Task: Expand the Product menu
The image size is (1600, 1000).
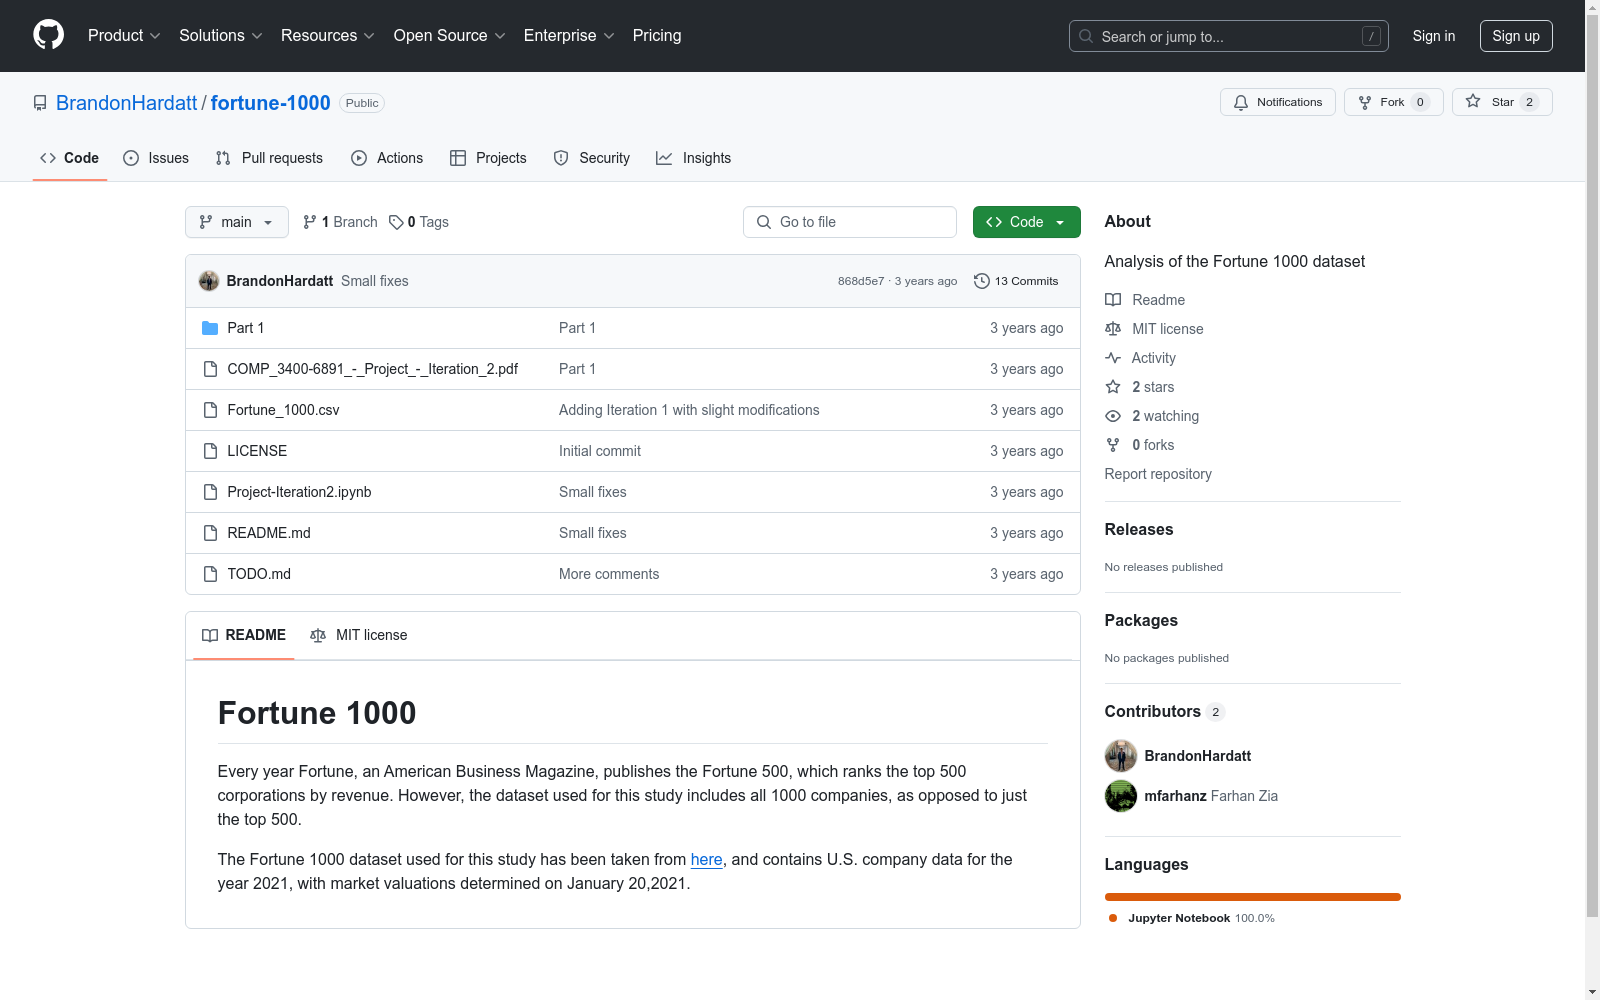Action: [x=124, y=36]
